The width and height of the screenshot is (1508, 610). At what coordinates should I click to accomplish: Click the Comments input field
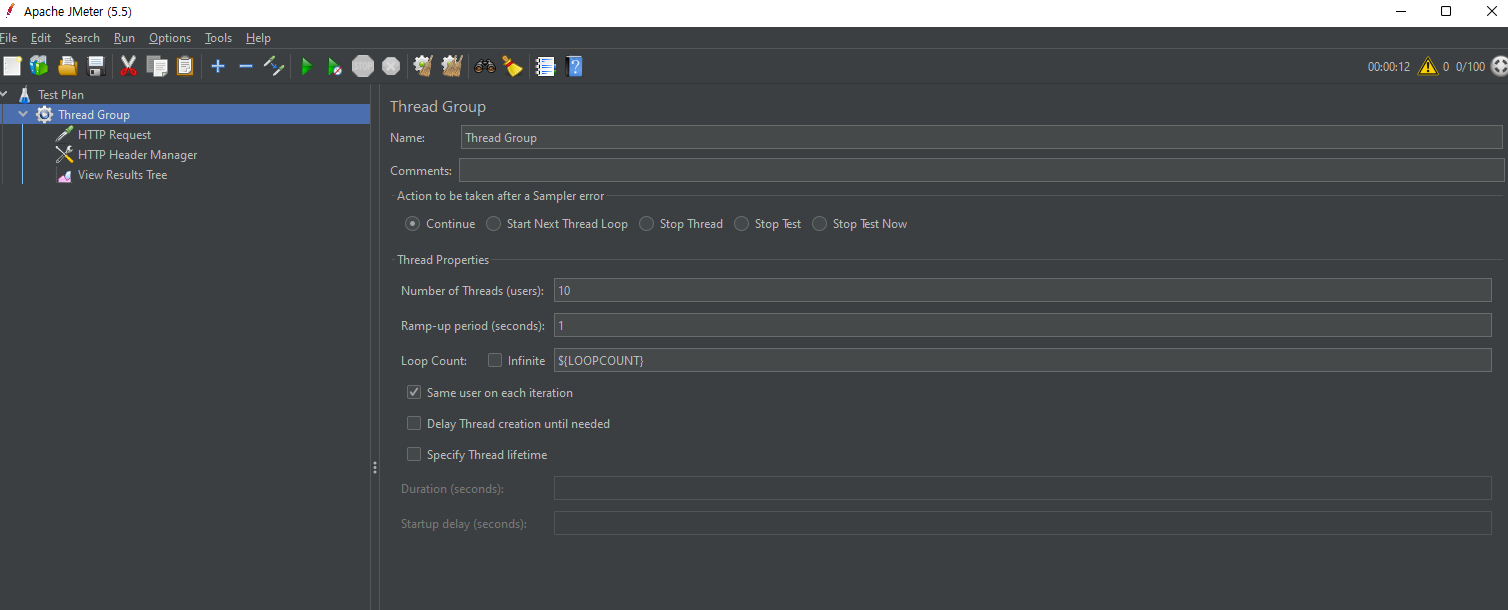pyautogui.click(x=981, y=170)
